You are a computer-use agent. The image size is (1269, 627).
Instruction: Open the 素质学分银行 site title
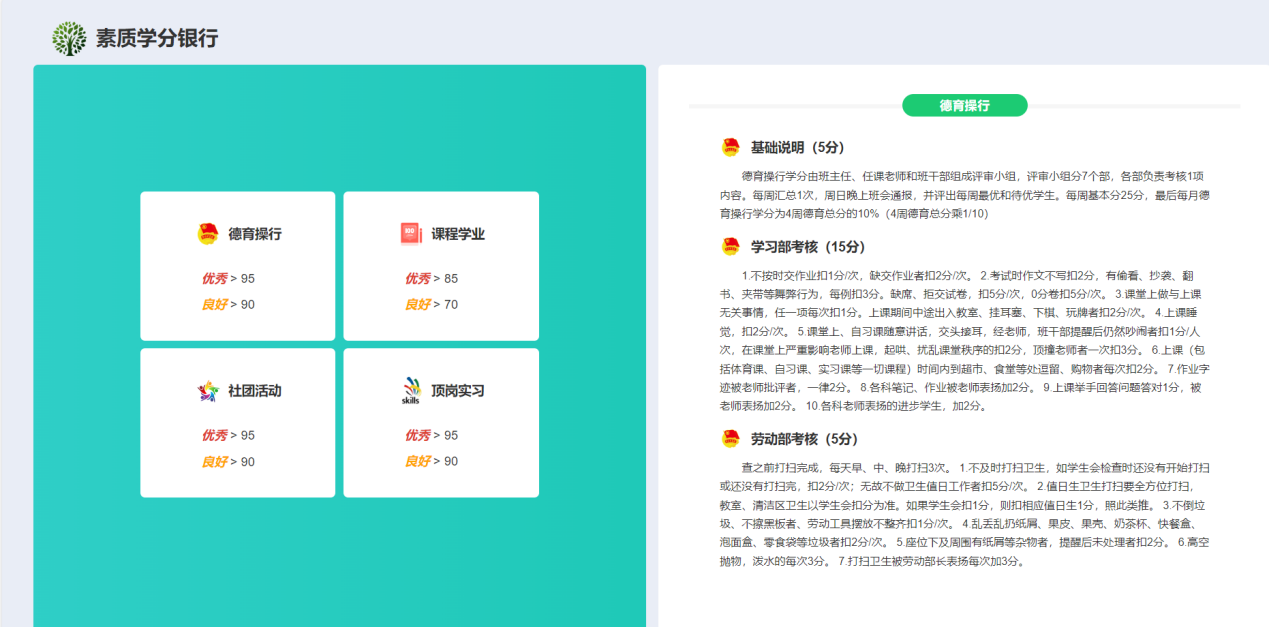point(157,39)
